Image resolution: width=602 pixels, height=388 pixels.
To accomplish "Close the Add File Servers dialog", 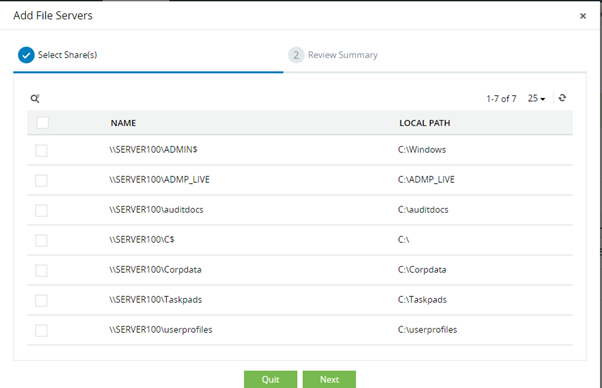I will tap(583, 16).
